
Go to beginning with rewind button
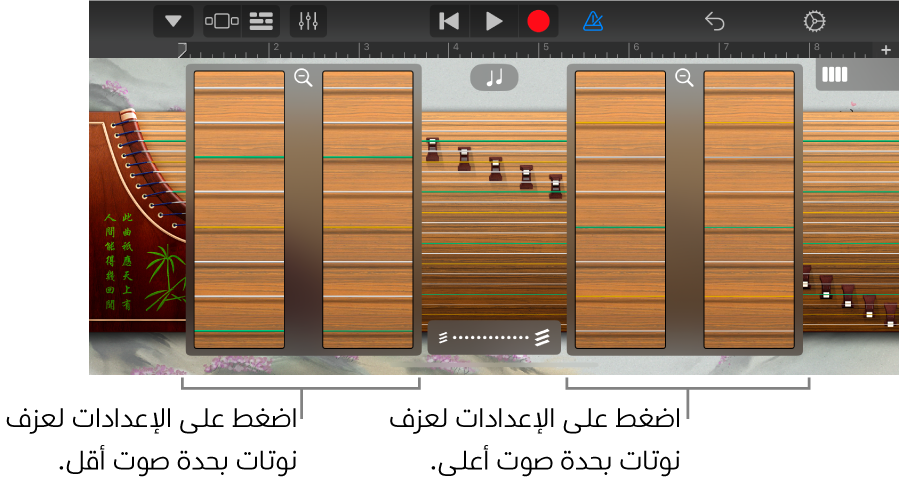coord(449,22)
